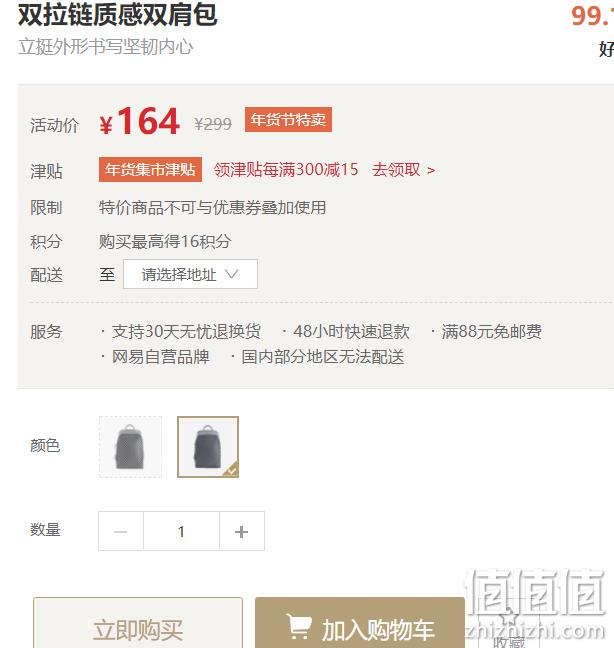Image resolution: width=614 pixels, height=648 pixels.
Task: Click the 领津贴每满300减15 promotion text
Action: point(286,169)
